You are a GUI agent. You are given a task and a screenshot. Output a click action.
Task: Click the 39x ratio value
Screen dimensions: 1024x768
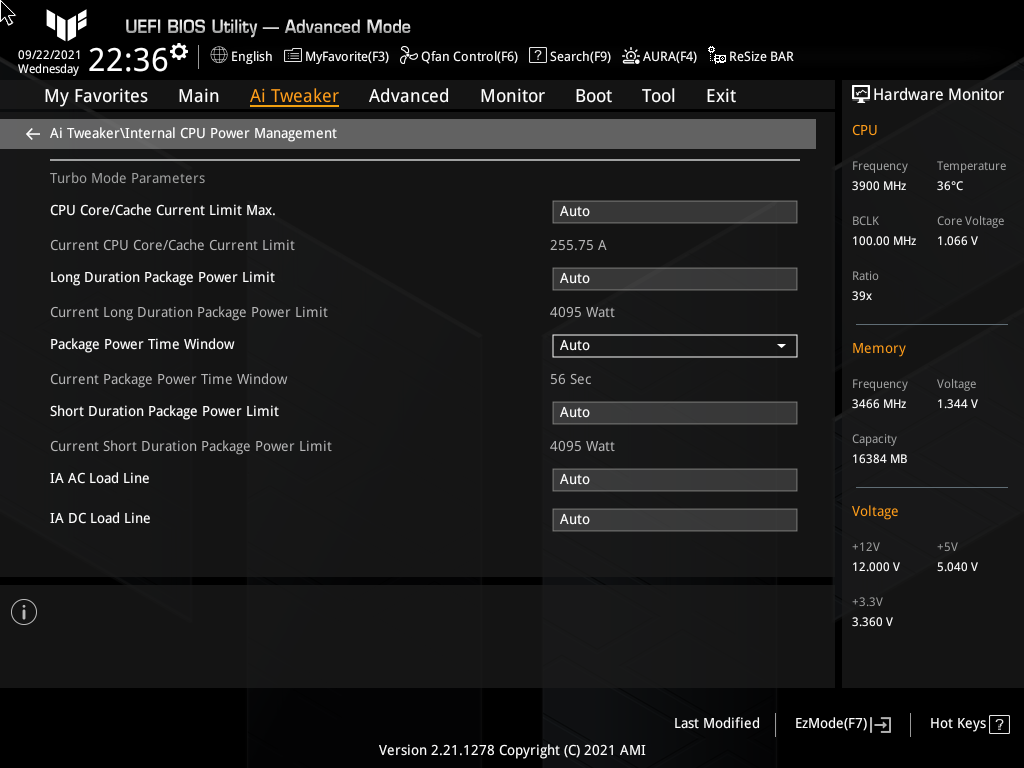[x=862, y=296]
